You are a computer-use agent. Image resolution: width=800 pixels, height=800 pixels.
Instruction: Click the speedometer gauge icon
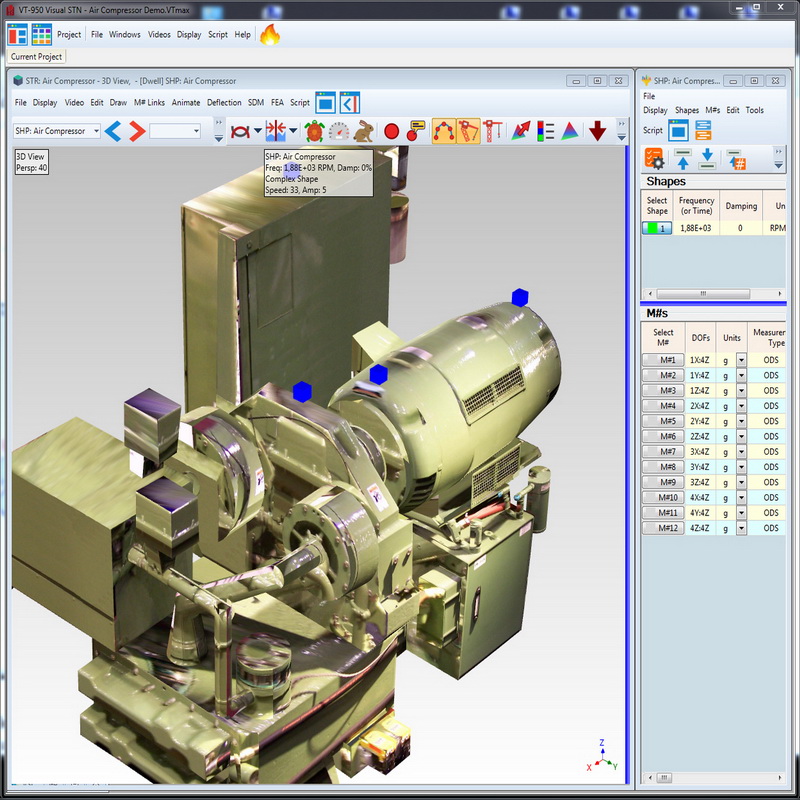[339, 131]
